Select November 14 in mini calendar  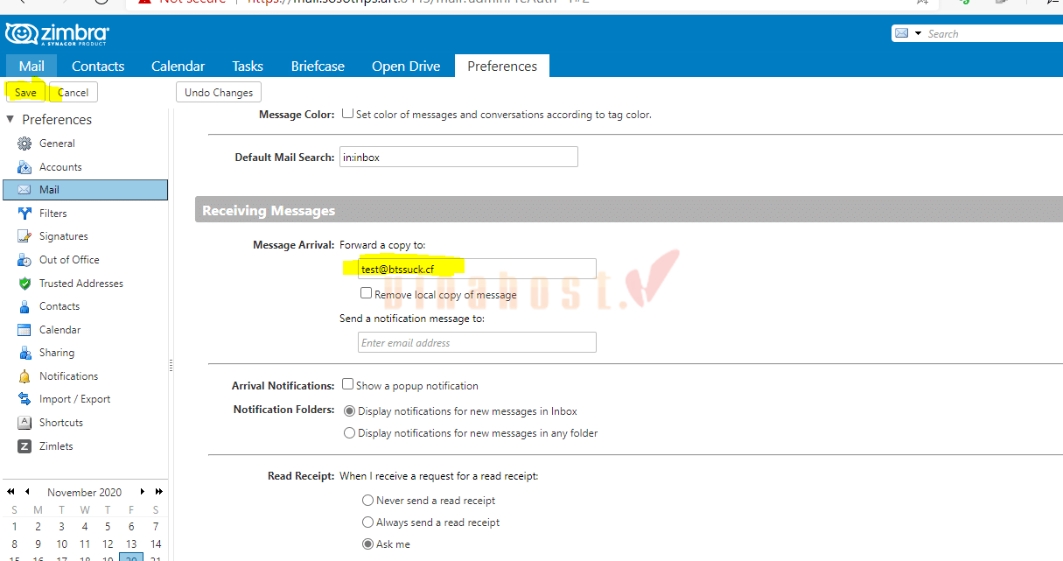click(155, 544)
